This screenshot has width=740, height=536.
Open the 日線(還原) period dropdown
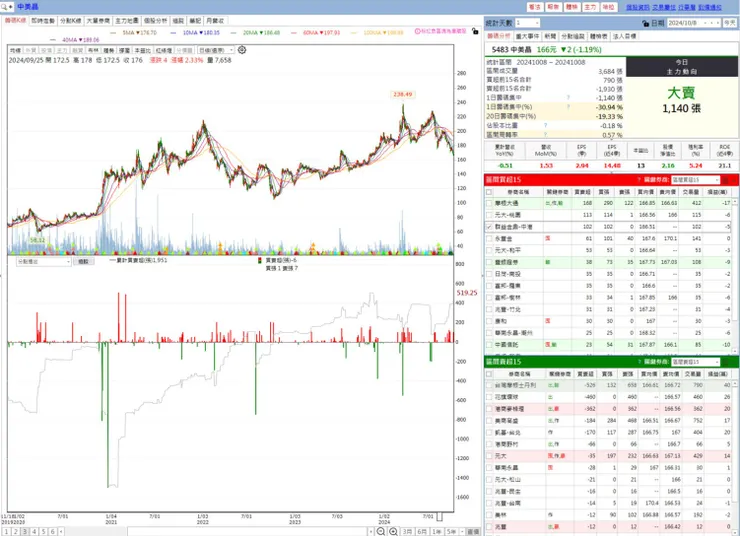tap(216, 50)
